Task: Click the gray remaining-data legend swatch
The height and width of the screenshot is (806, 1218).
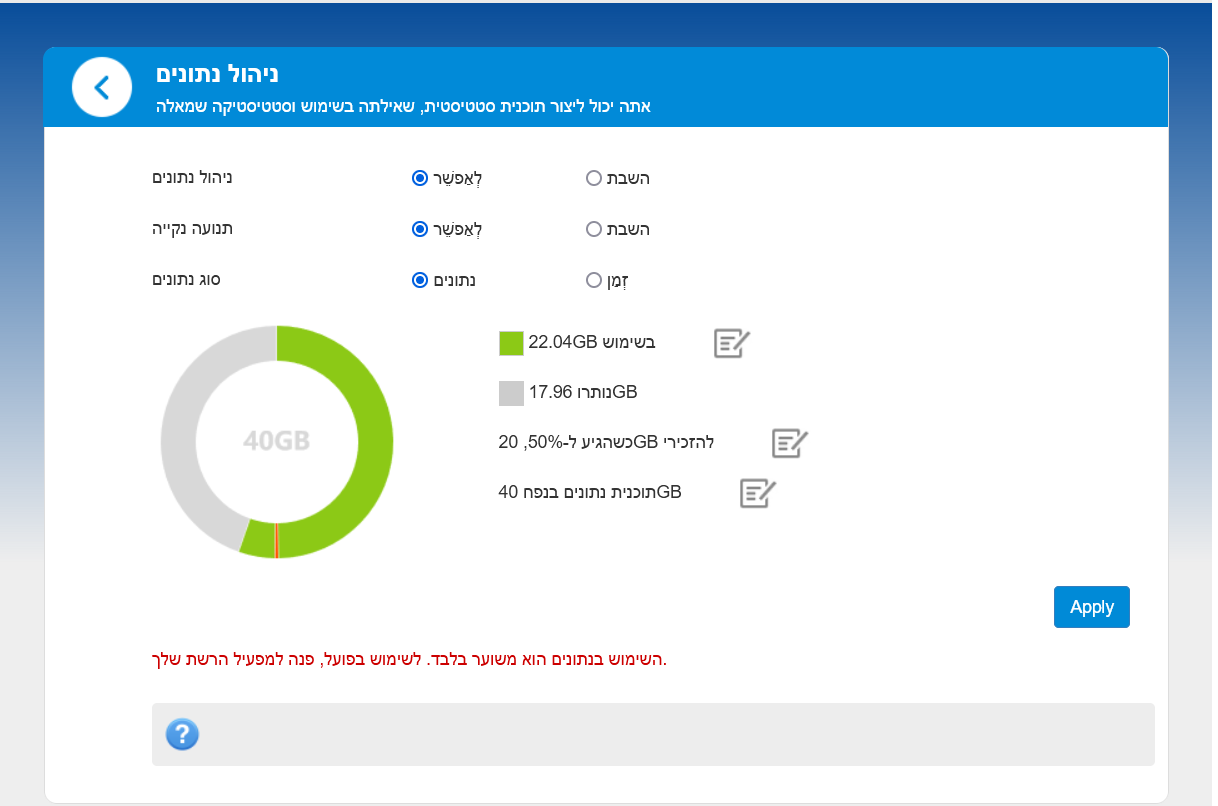Action: coord(511,393)
